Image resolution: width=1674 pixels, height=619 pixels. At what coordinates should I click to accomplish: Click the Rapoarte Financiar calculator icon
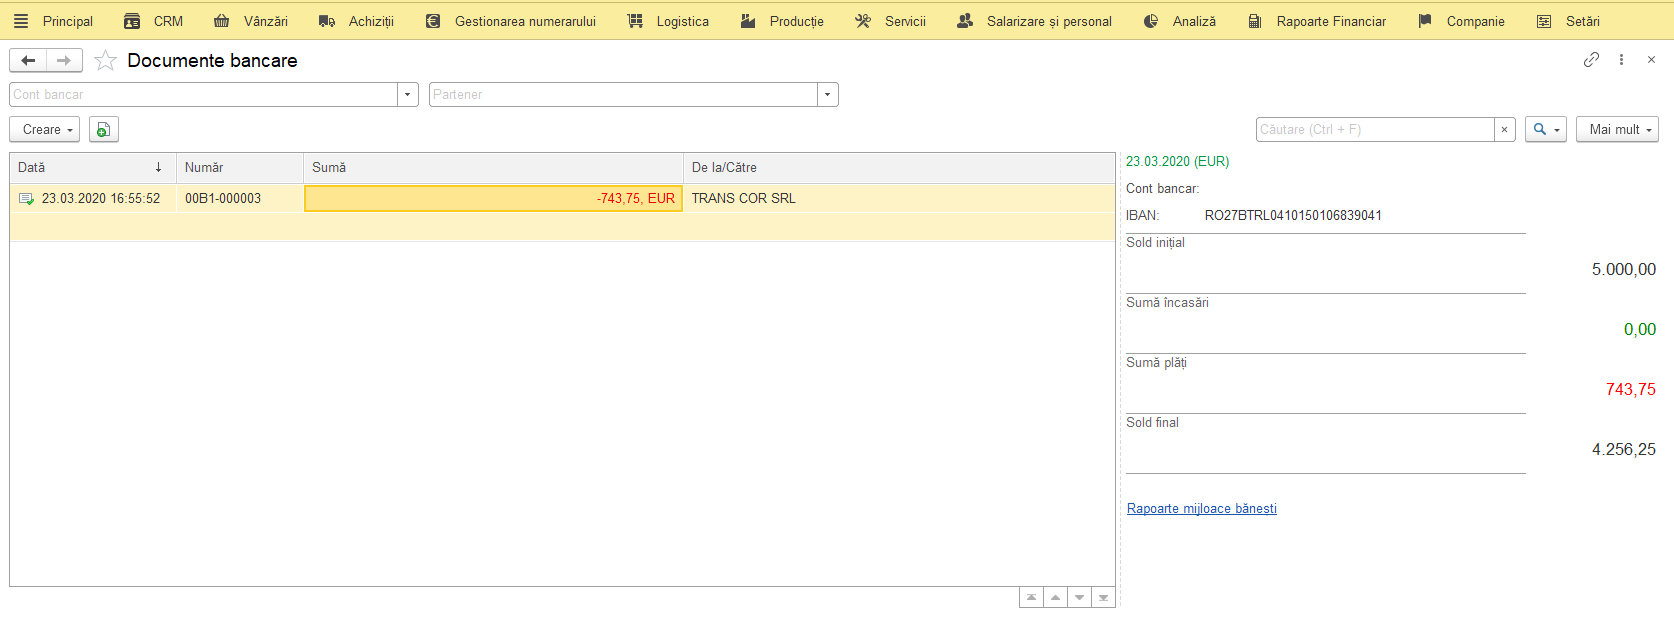click(x=1255, y=21)
